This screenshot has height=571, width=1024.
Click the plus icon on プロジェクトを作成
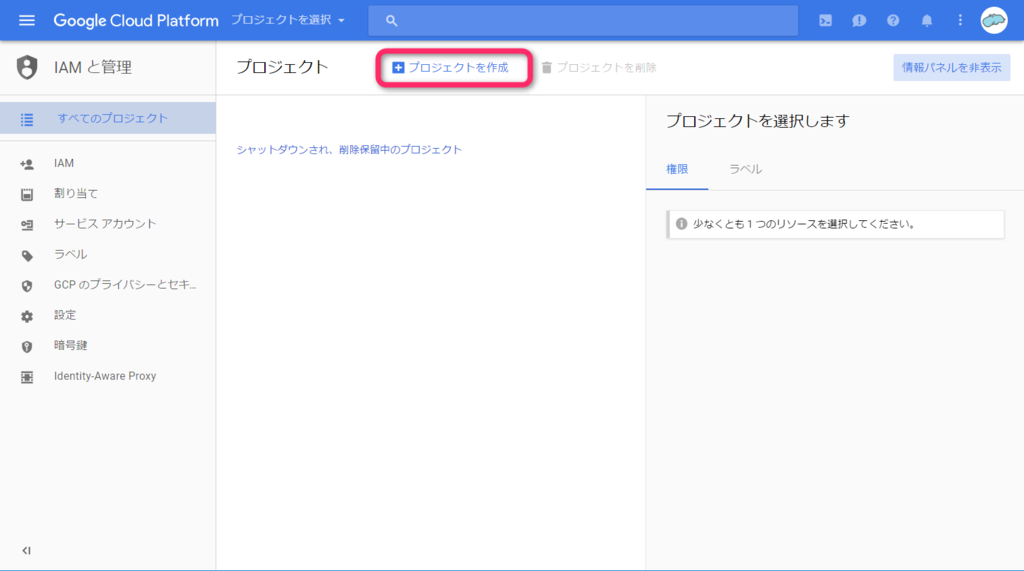coord(398,68)
